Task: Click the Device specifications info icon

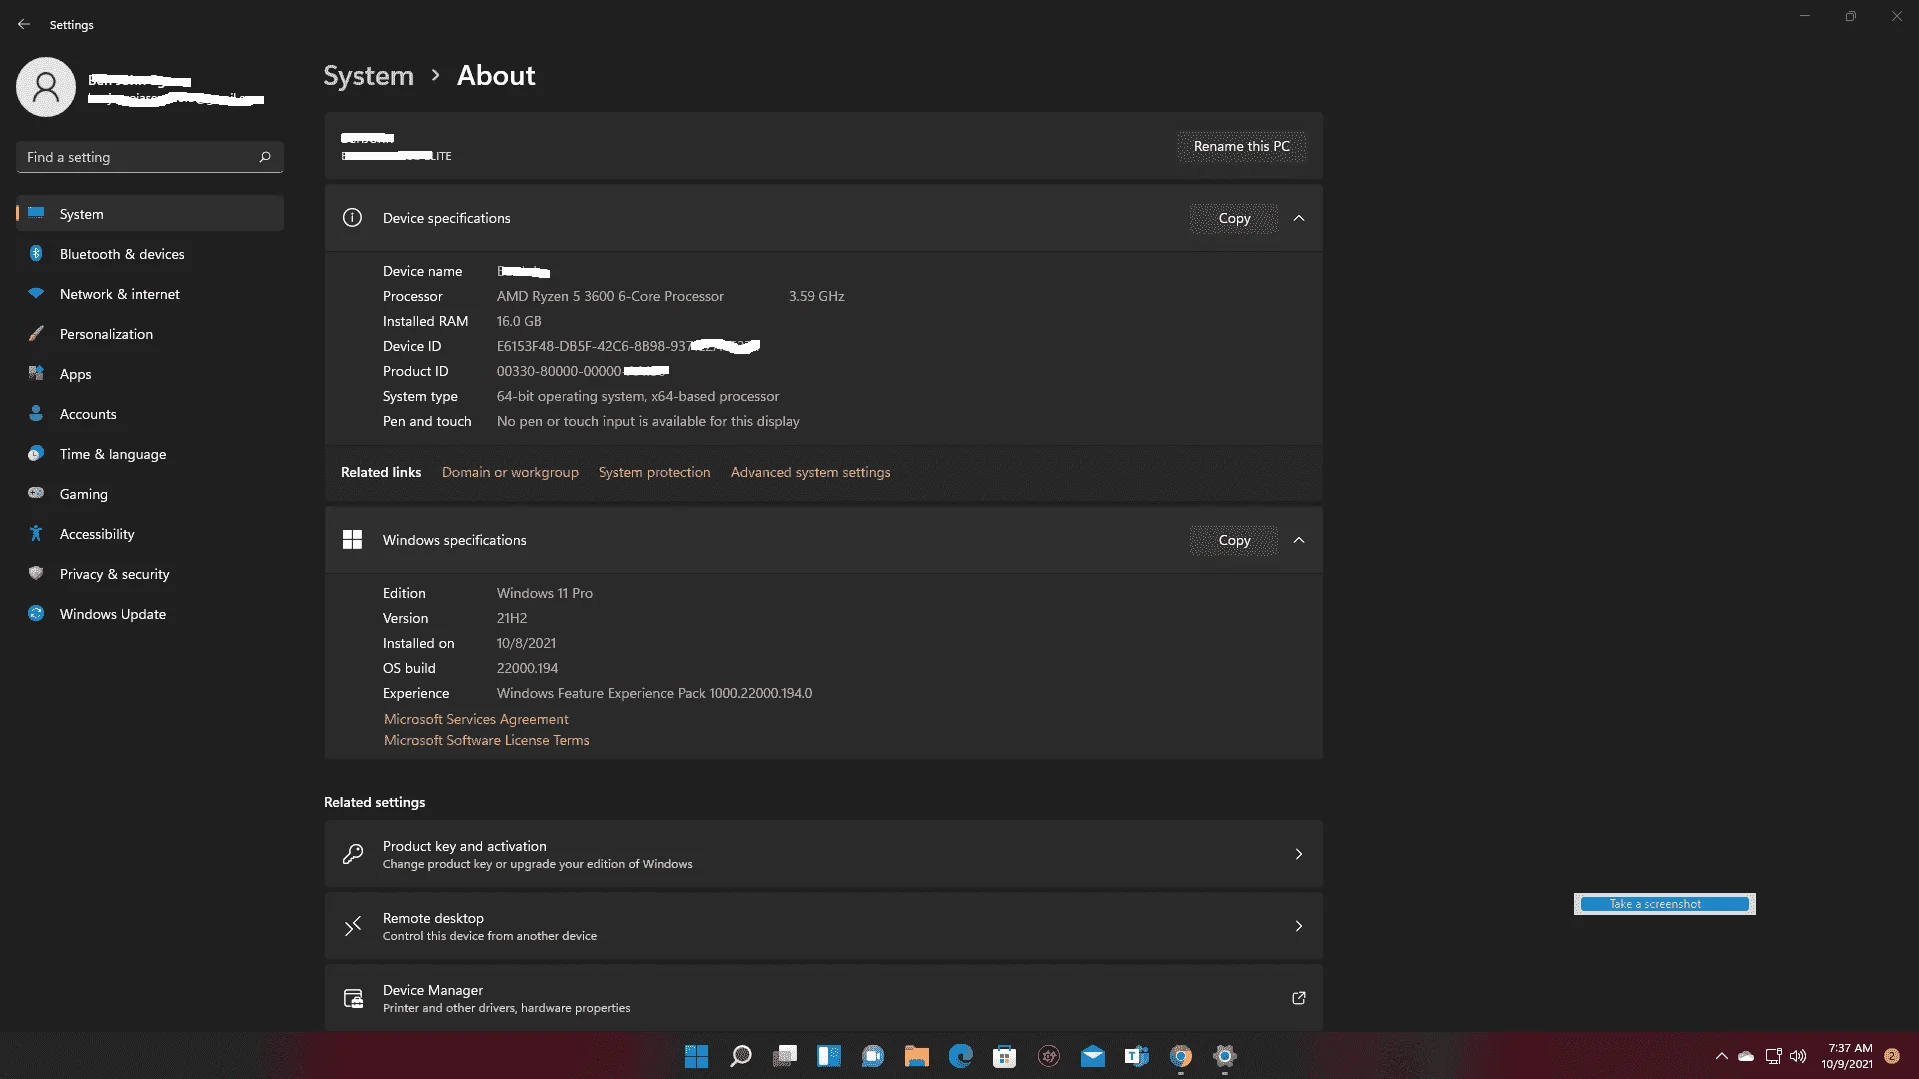Action: point(352,218)
